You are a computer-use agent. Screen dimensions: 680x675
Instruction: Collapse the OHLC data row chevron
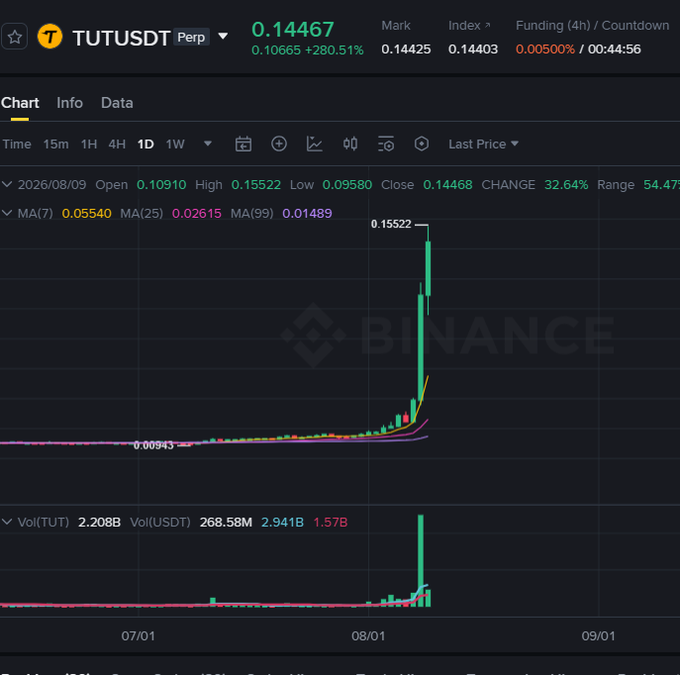7,184
